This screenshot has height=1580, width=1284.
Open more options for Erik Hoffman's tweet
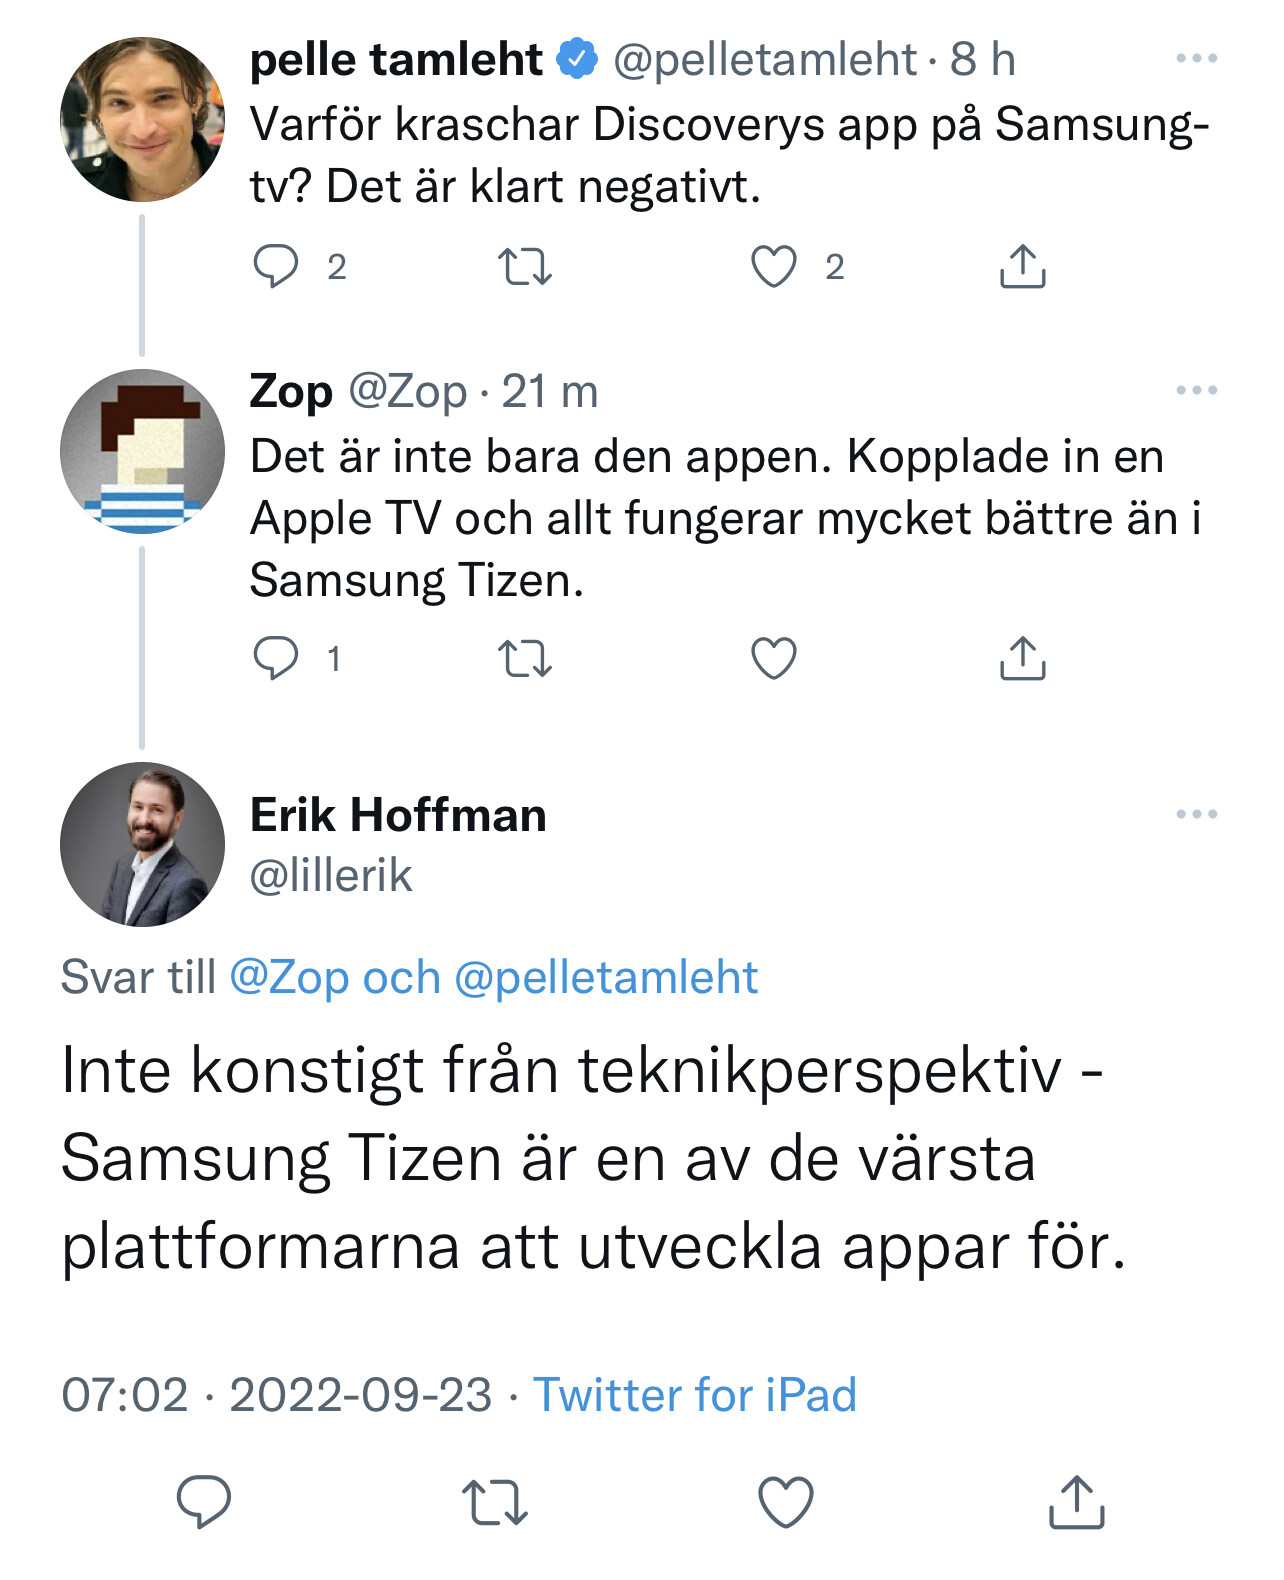pos(1196,814)
